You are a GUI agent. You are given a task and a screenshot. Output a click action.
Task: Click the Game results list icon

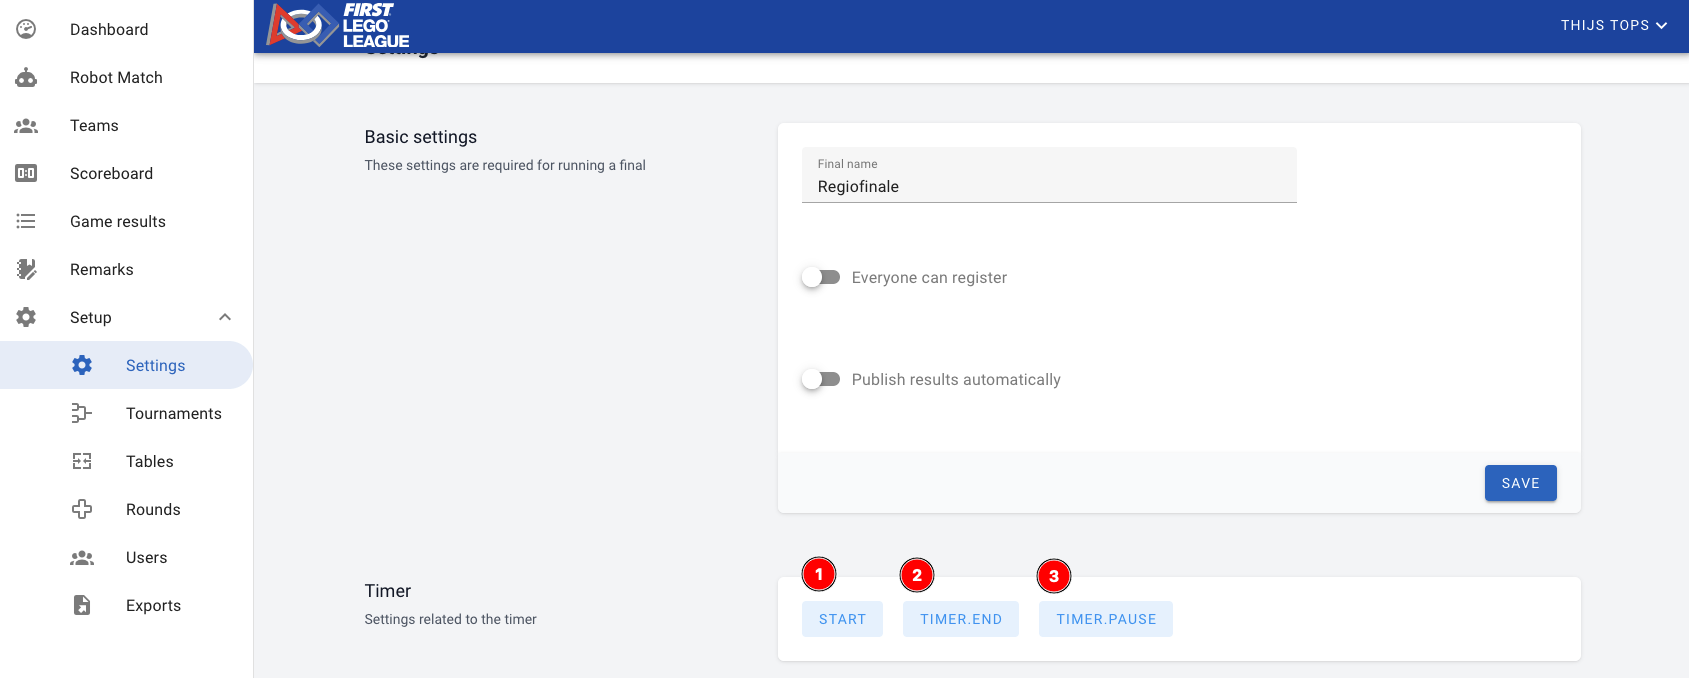pos(26,222)
